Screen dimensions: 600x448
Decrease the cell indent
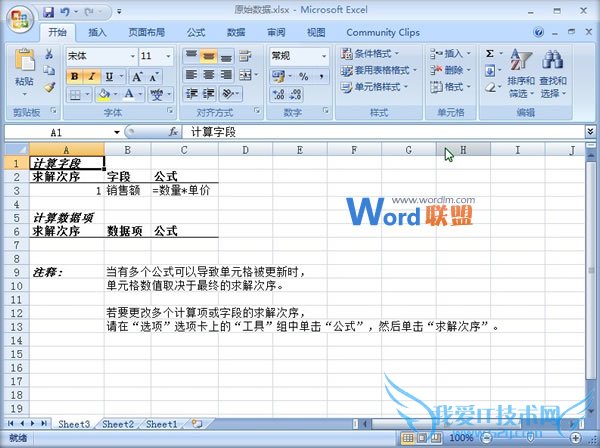coord(191,93)
